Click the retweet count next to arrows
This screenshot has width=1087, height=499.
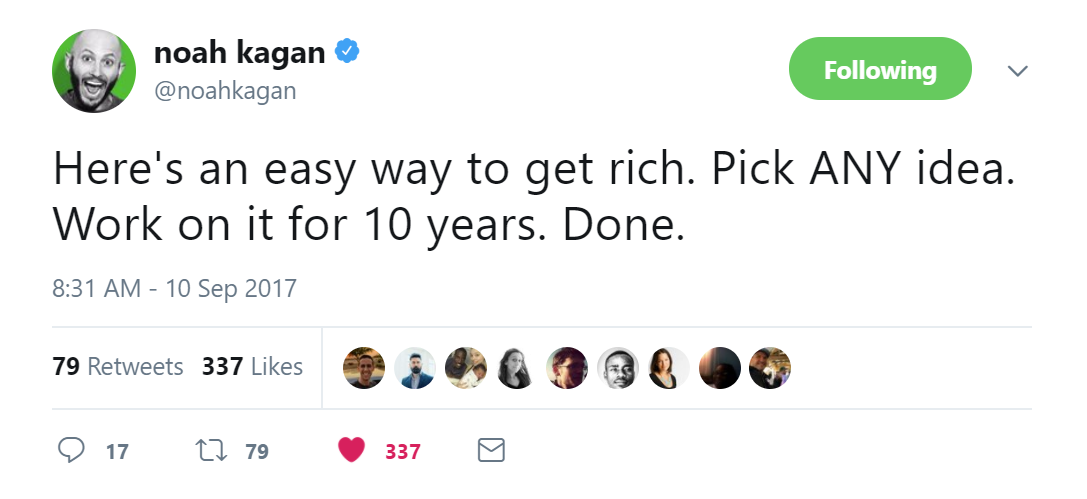point(257,452)
